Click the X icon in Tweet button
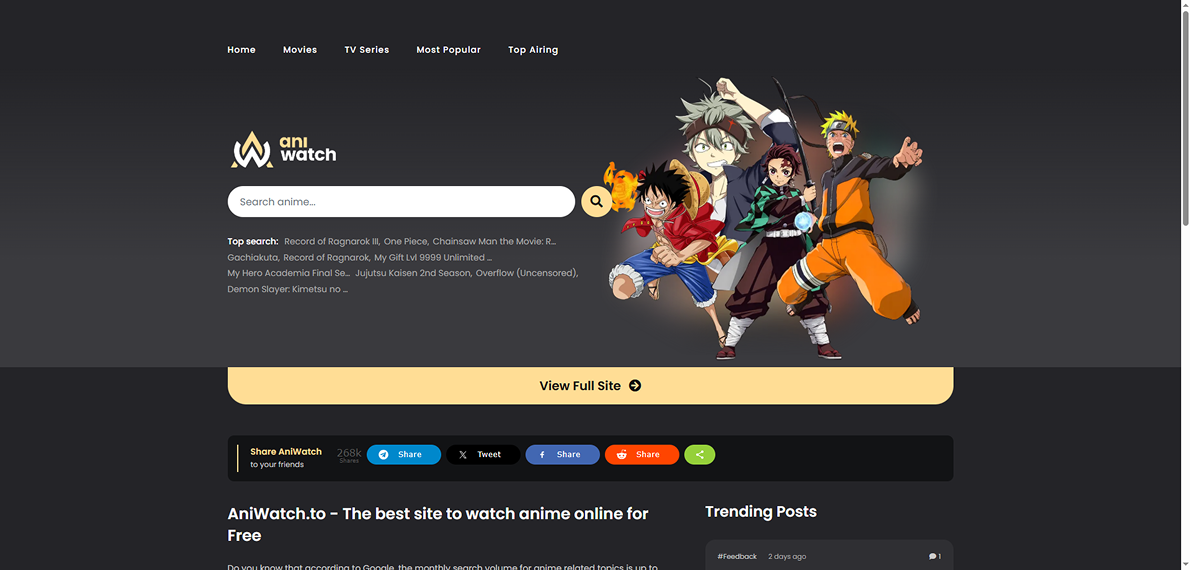Screen dimensions: 1190x570 463,455
